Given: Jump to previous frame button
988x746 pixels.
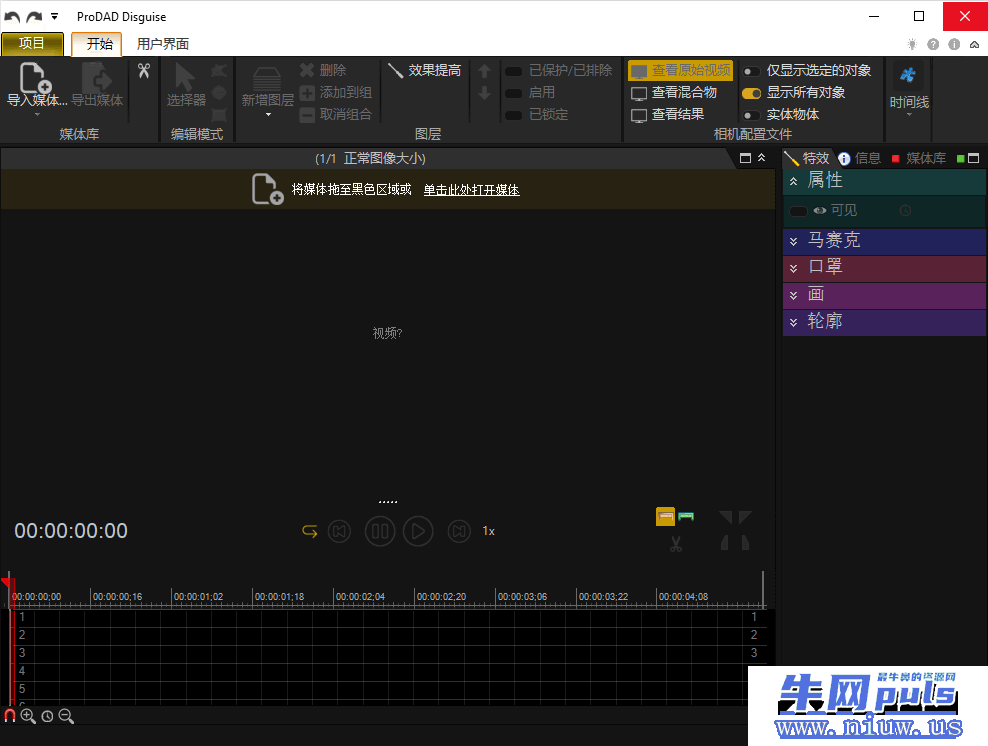Looking at the screenshot, I should click(x=339, y=531).
